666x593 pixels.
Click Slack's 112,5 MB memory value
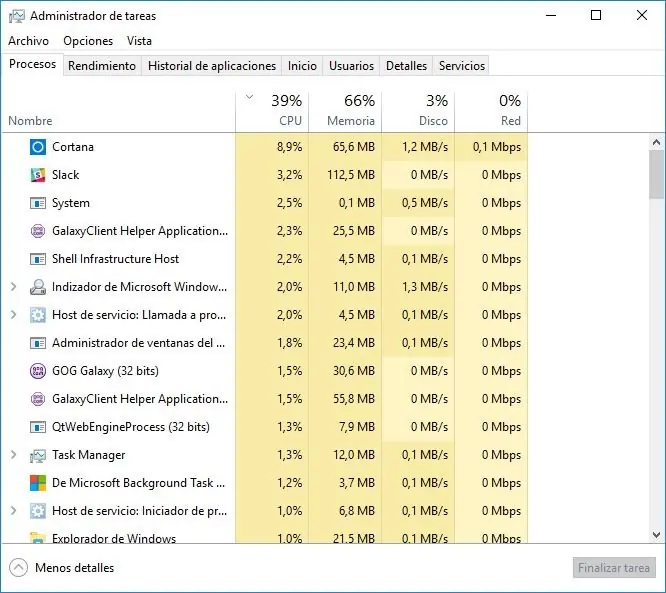point(351,175)
